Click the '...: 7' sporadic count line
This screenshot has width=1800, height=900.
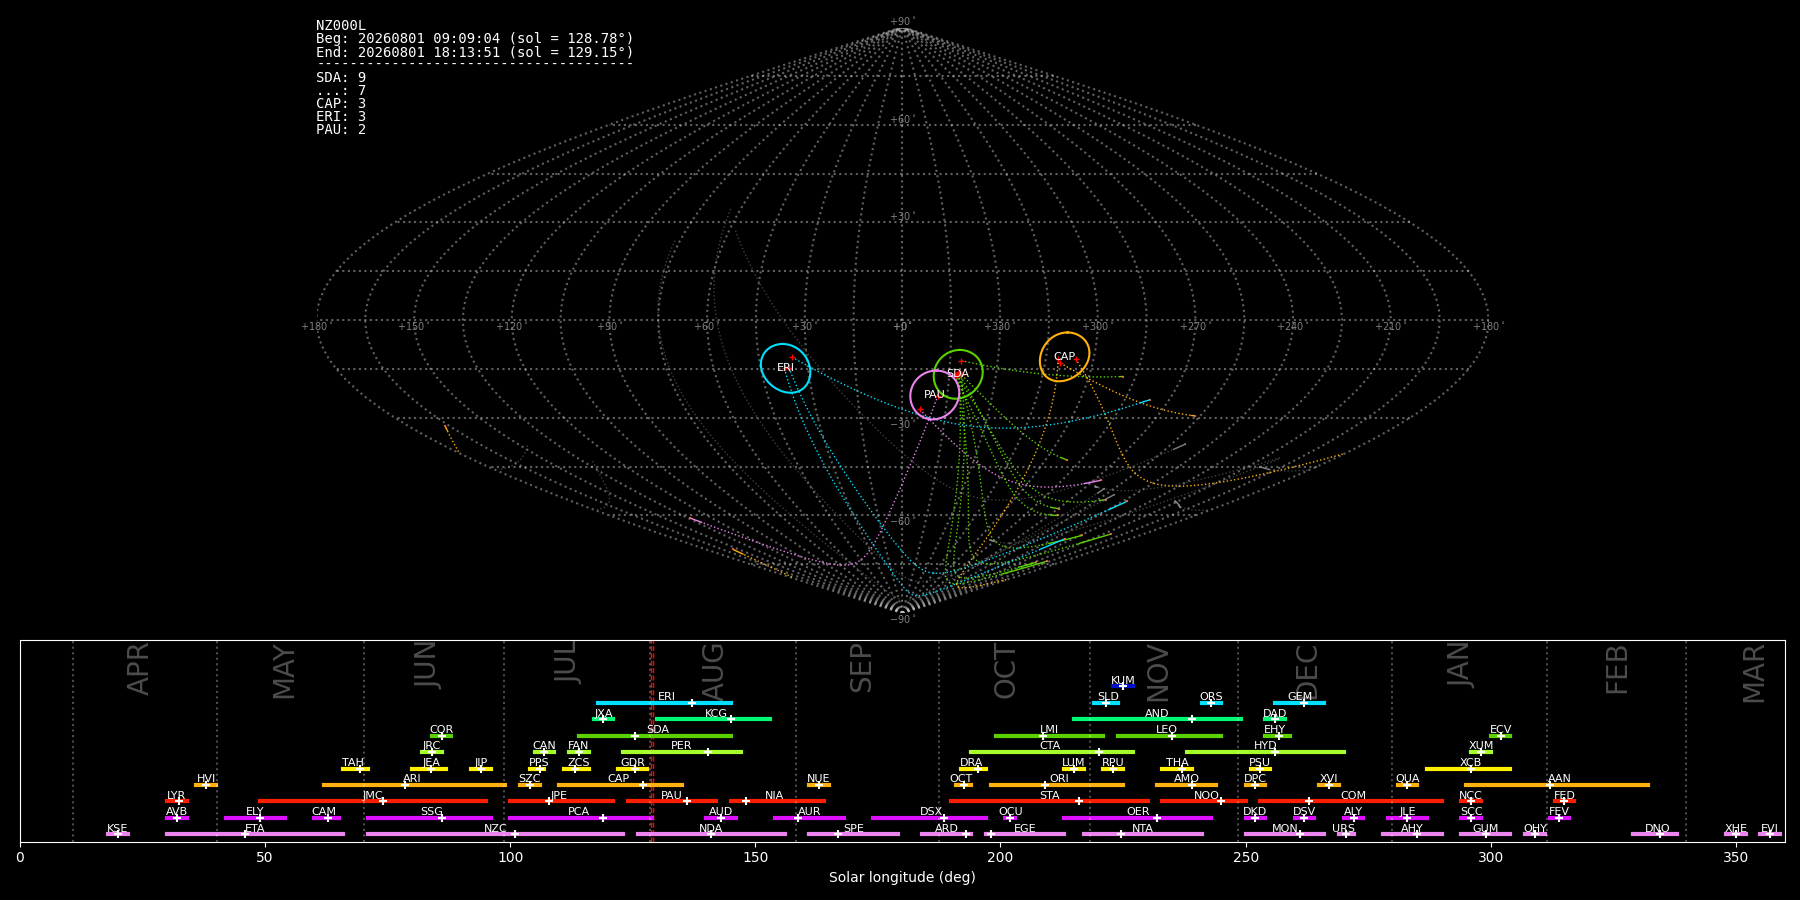341,91
